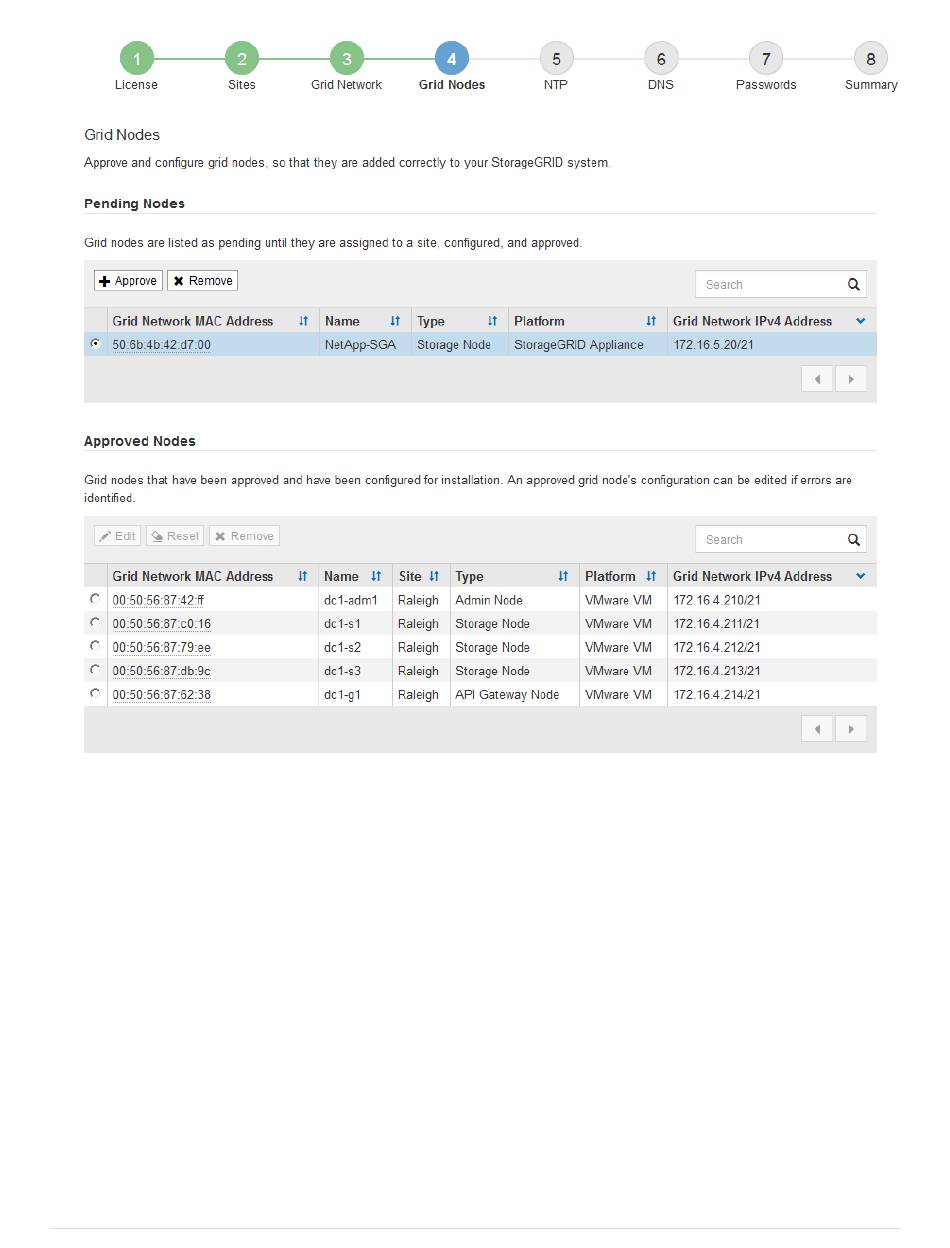Click magnifier icon in Pending Nodes search
This screenshot has height=1248, width=950.
point(853,284)
